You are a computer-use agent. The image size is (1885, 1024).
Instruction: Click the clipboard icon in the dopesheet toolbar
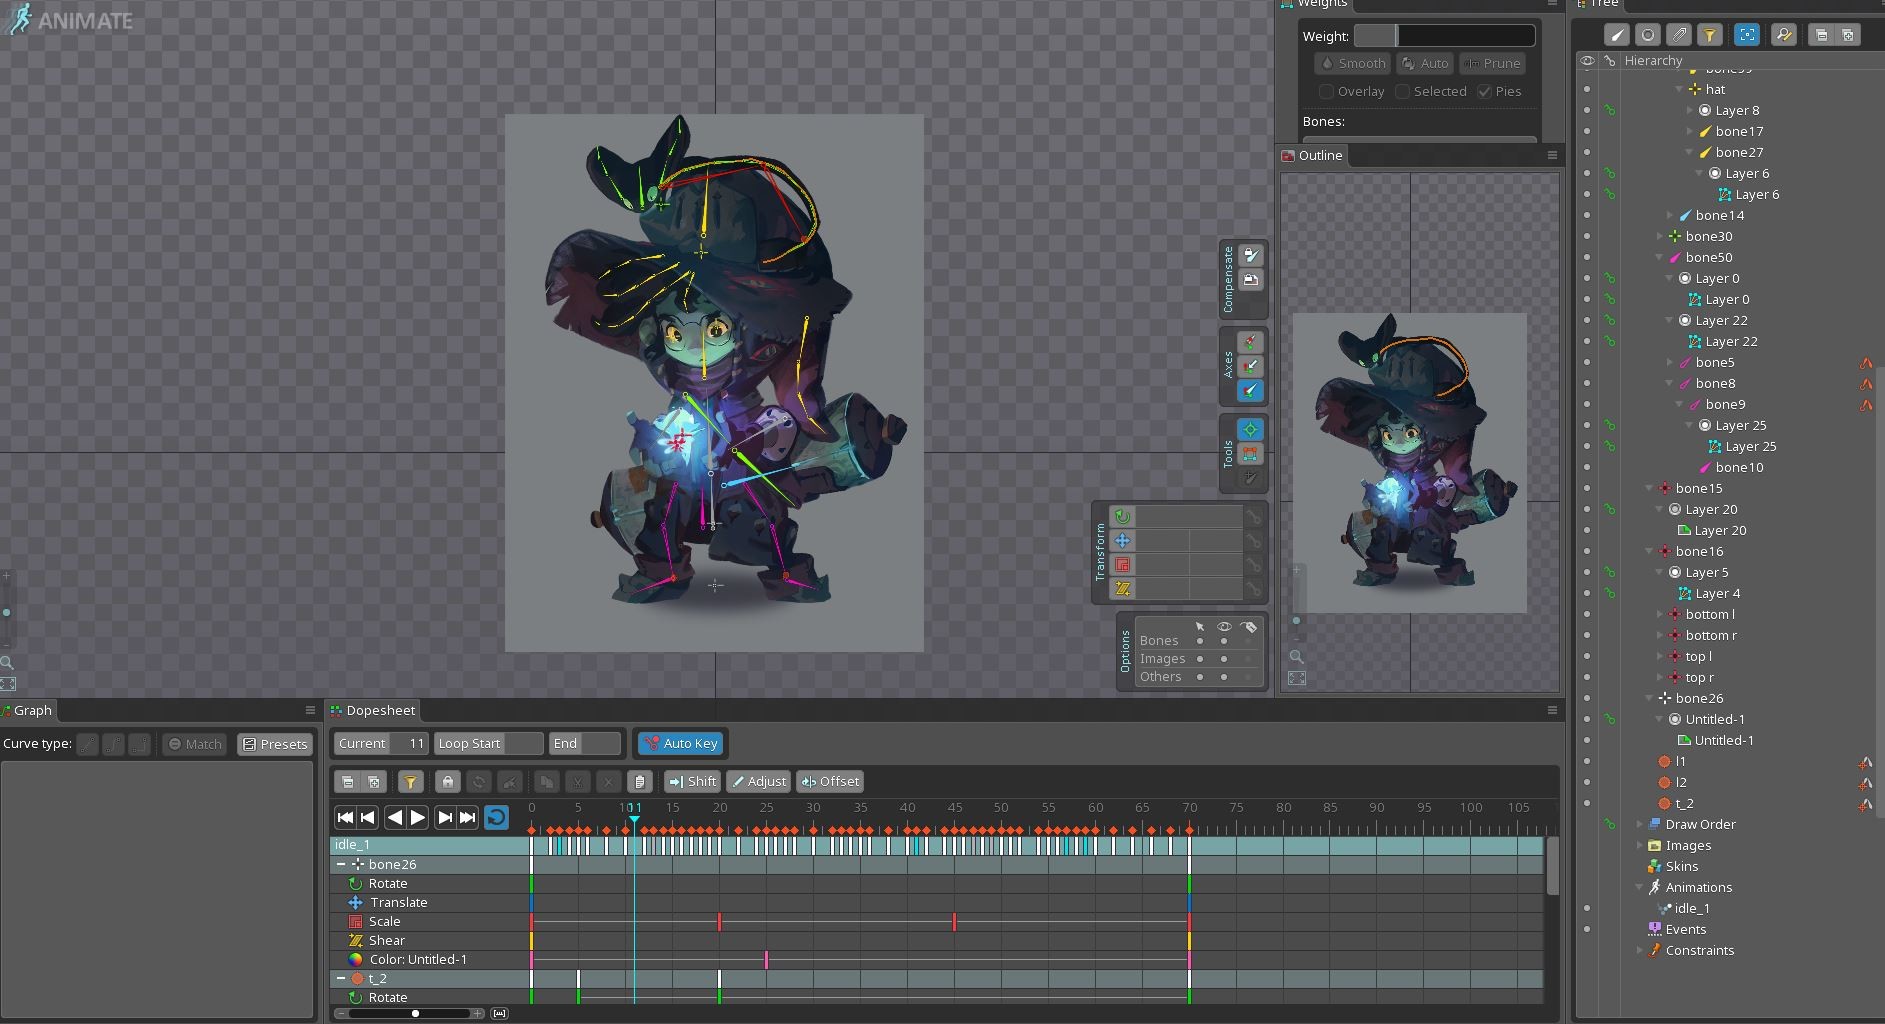640,781
